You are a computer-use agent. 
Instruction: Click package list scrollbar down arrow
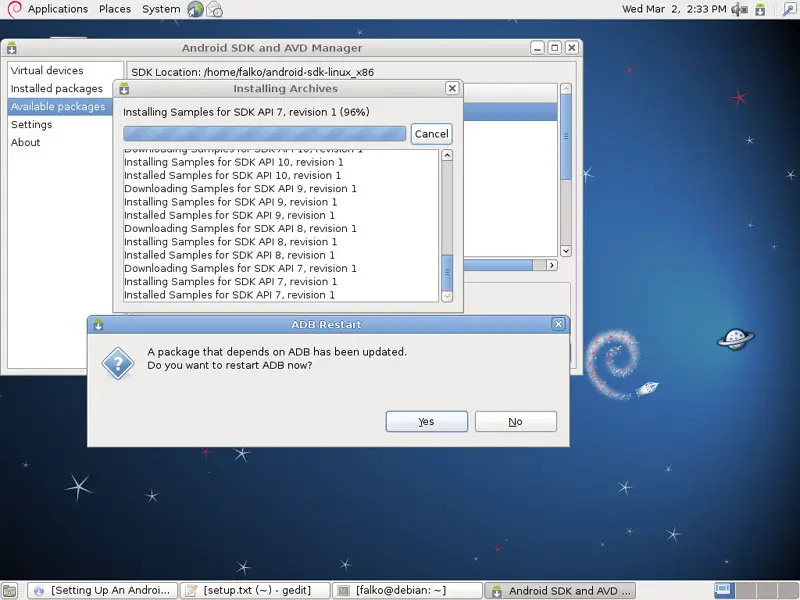pyautogui.click(x=565, y=251)
